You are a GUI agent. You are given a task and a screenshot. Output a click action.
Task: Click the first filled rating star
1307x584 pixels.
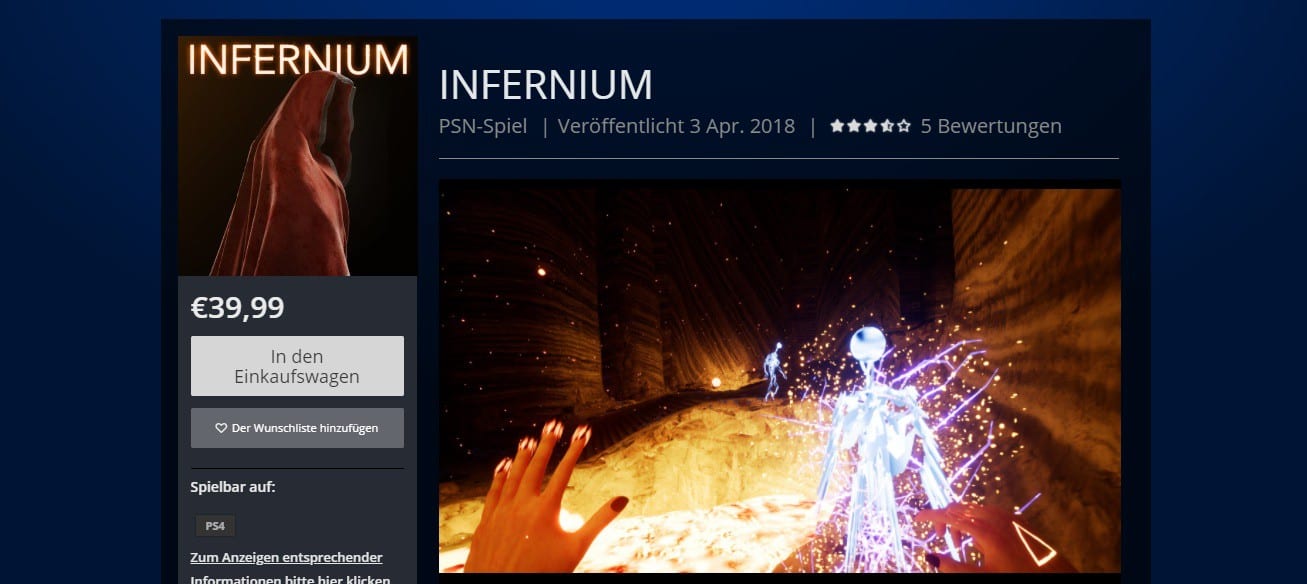(x=837, y=126)
